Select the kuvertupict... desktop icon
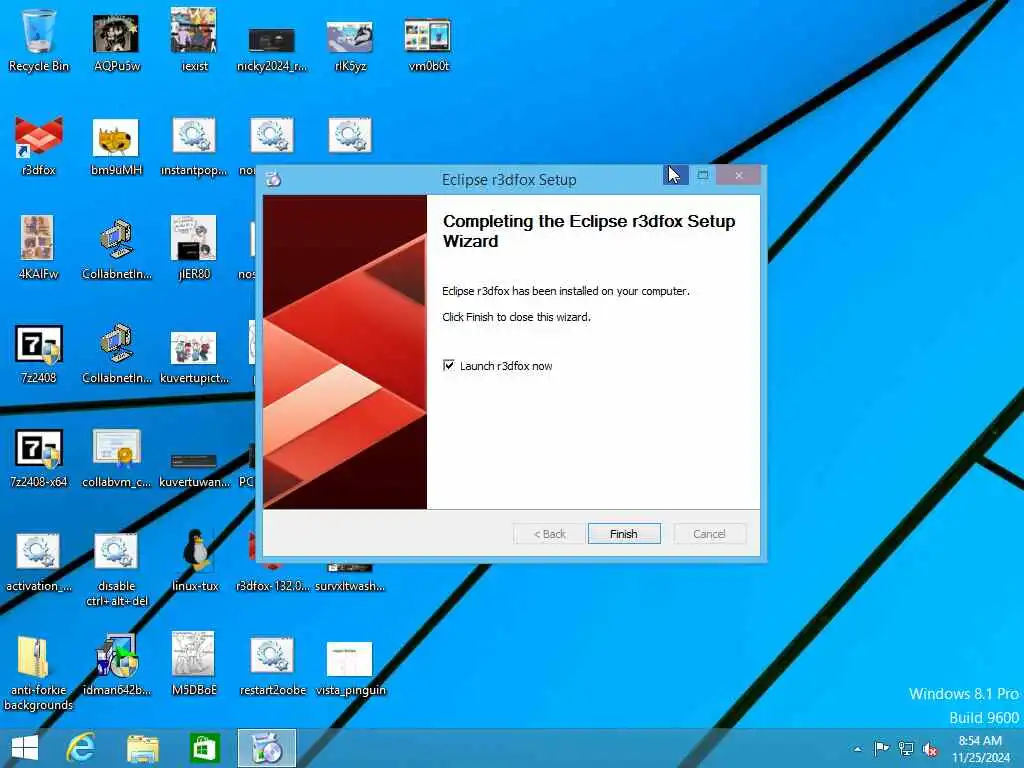This screenshot has height=768, width=1024. click(194, 356)
